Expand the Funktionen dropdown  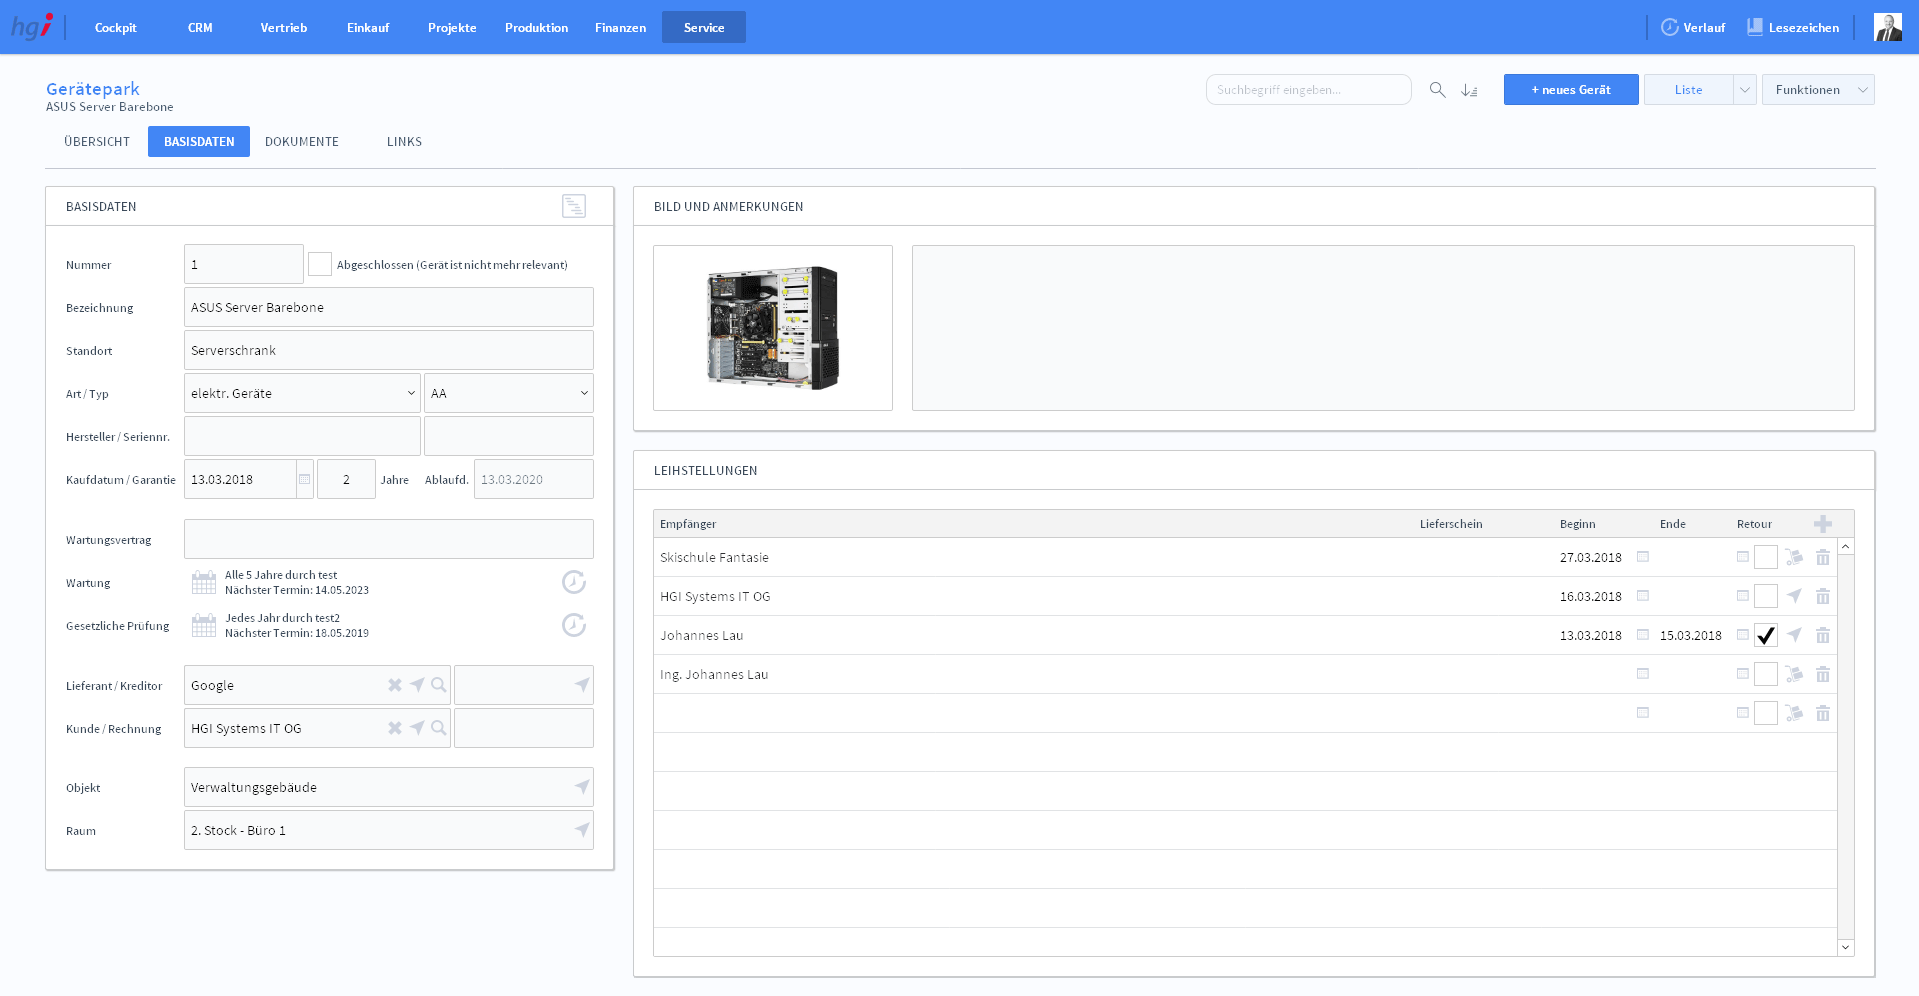[x=1817, y=90]
